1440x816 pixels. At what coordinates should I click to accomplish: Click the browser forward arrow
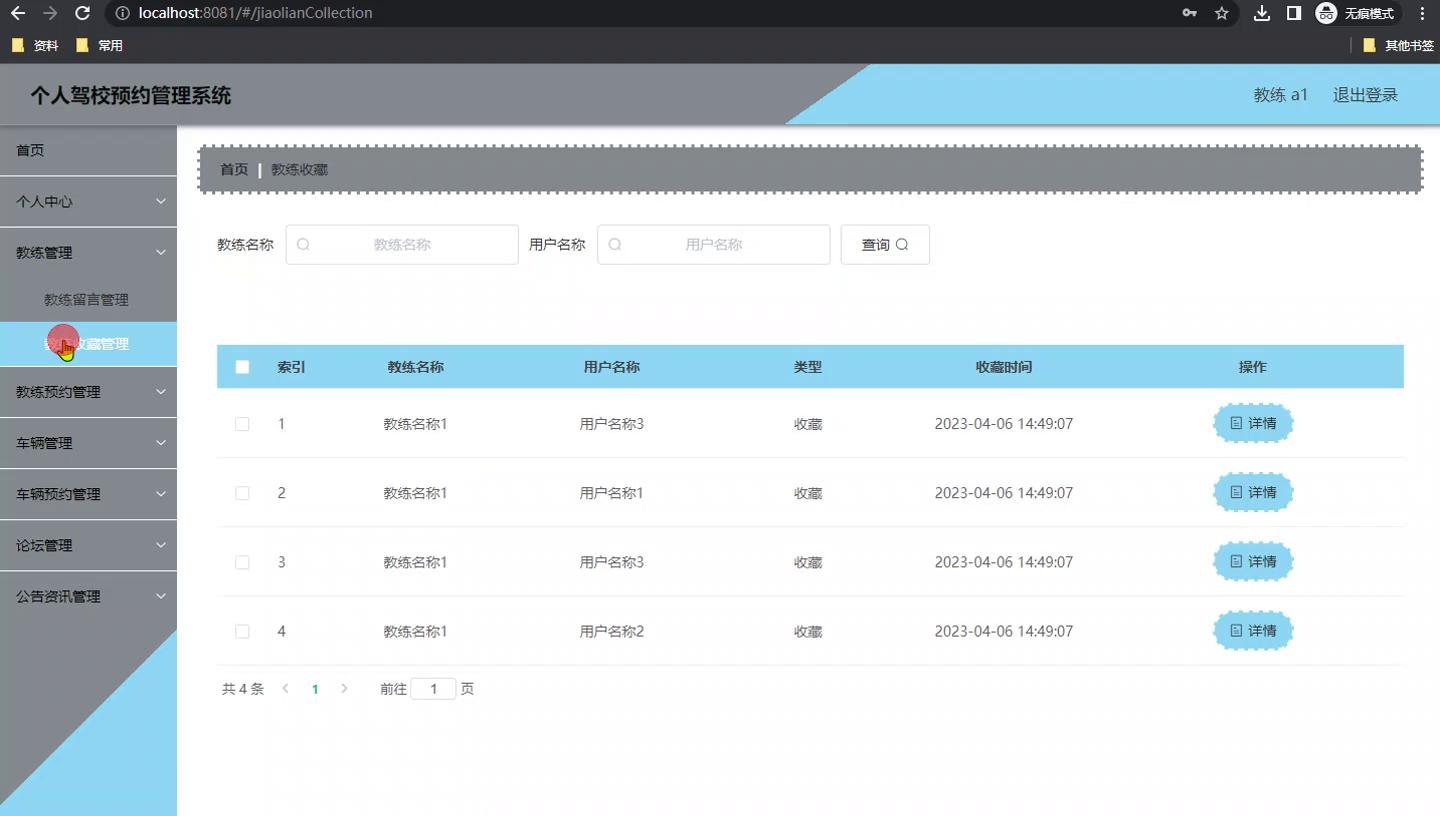(x=50, y=13)
